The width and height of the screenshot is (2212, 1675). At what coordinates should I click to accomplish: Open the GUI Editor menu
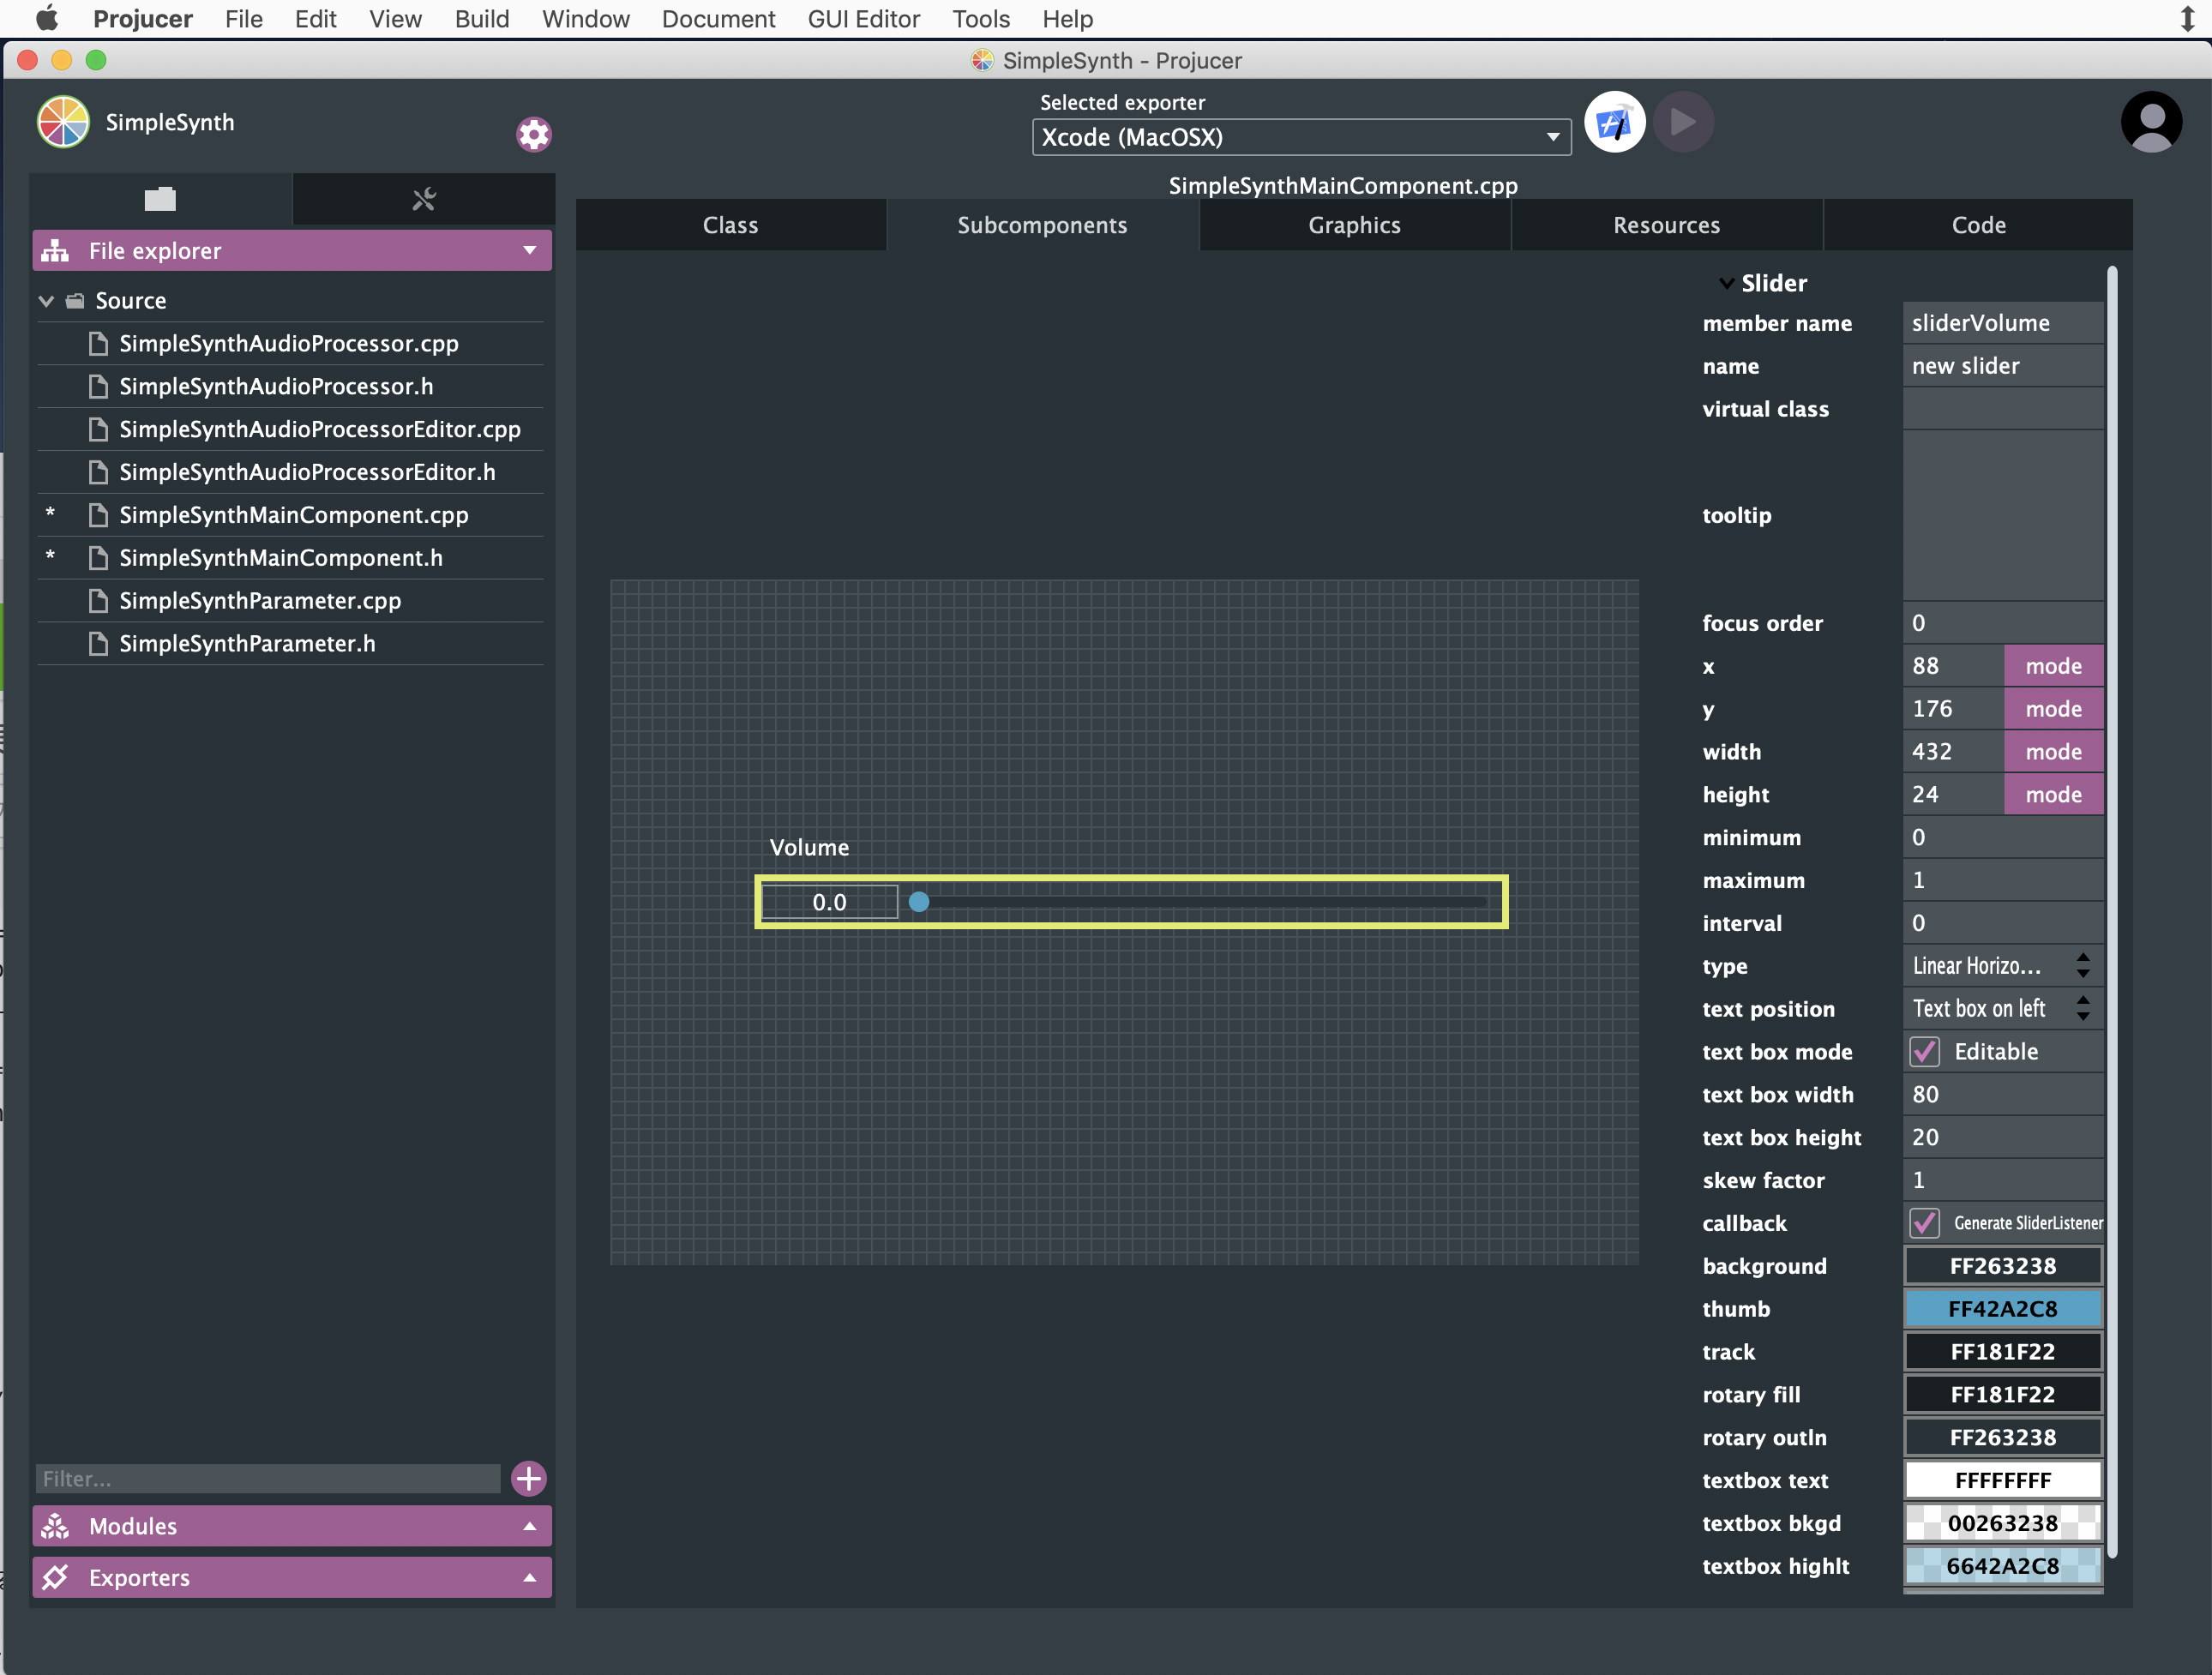[863, 19]
